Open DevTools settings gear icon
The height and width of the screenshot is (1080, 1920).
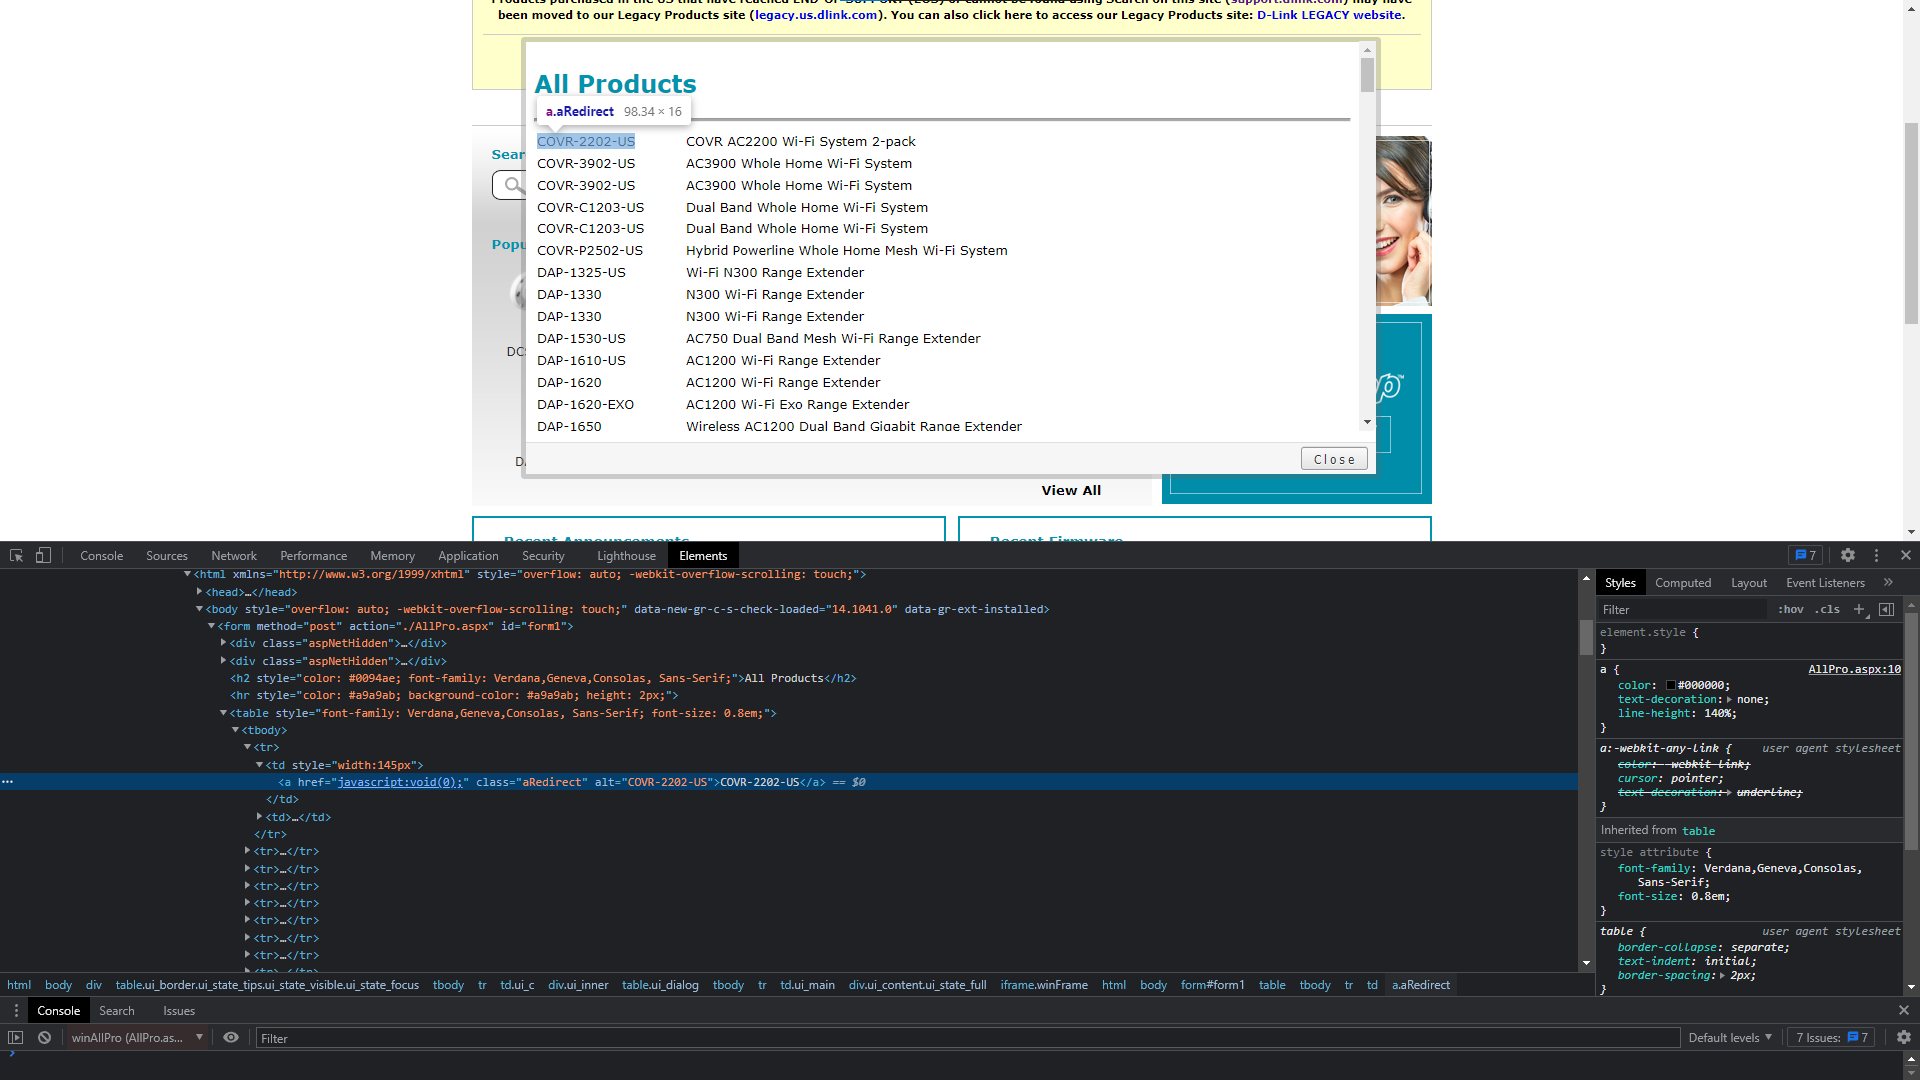(1848, 556)
